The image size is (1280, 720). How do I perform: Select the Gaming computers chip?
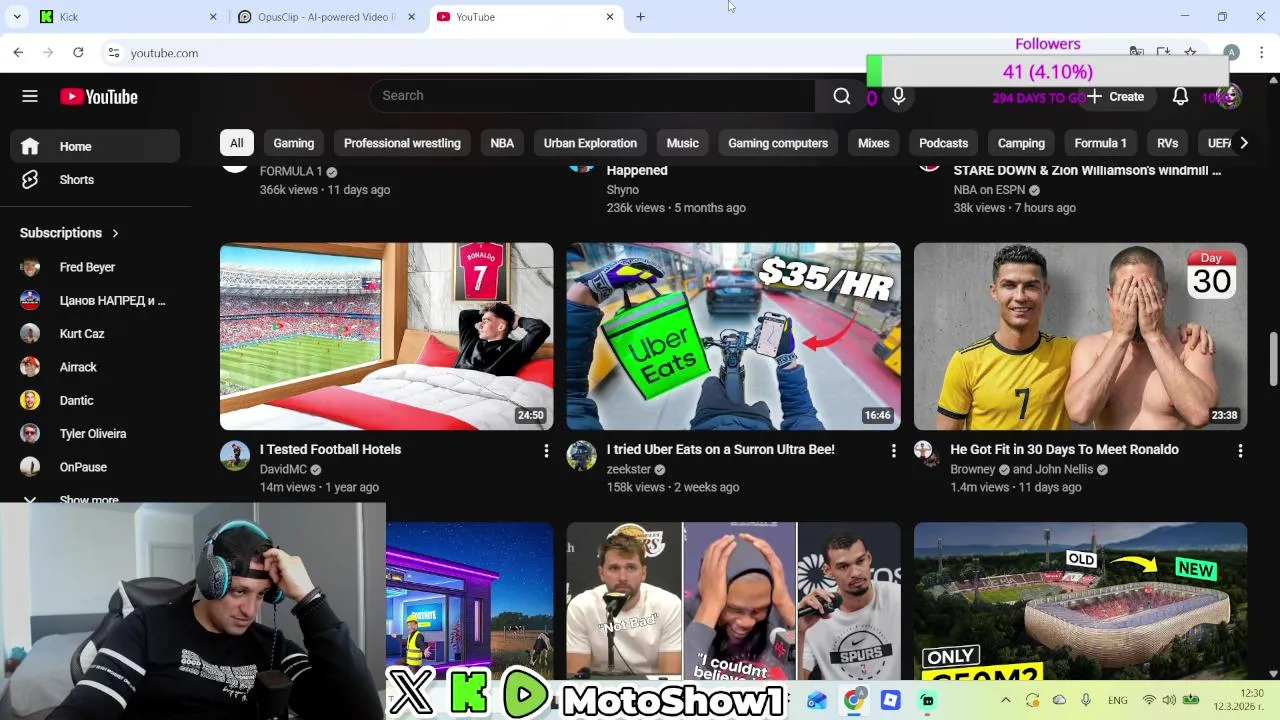(x=778, y=143)
